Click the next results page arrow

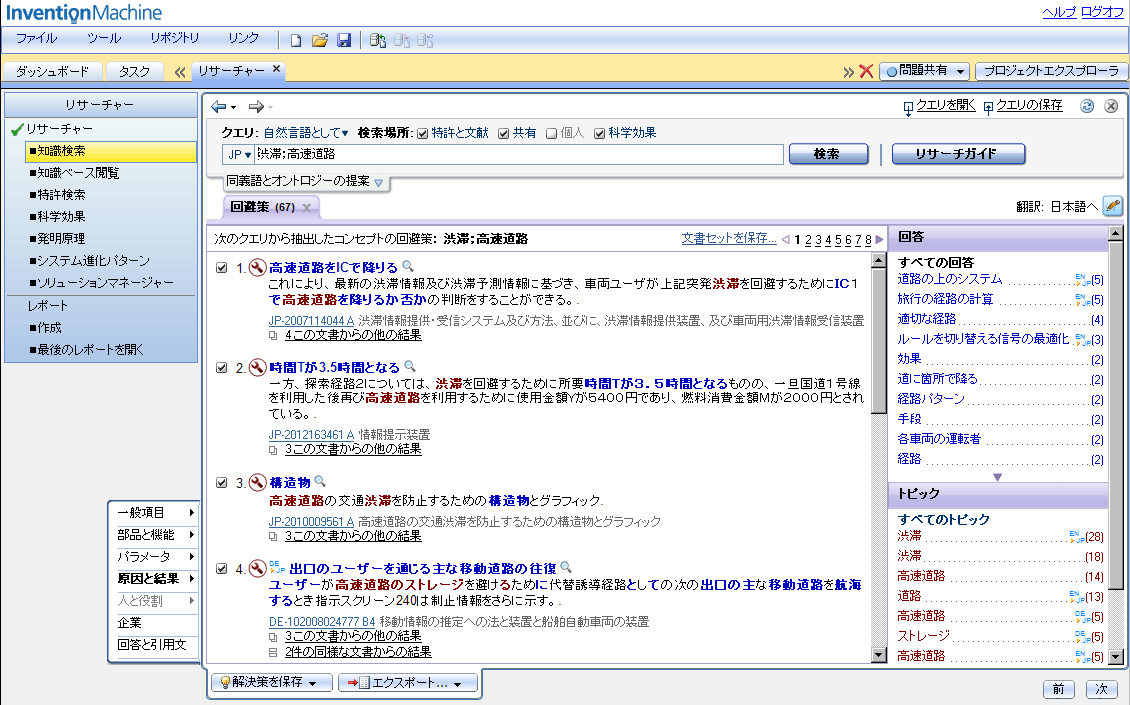pyautogui.click(x=879, y=239)
